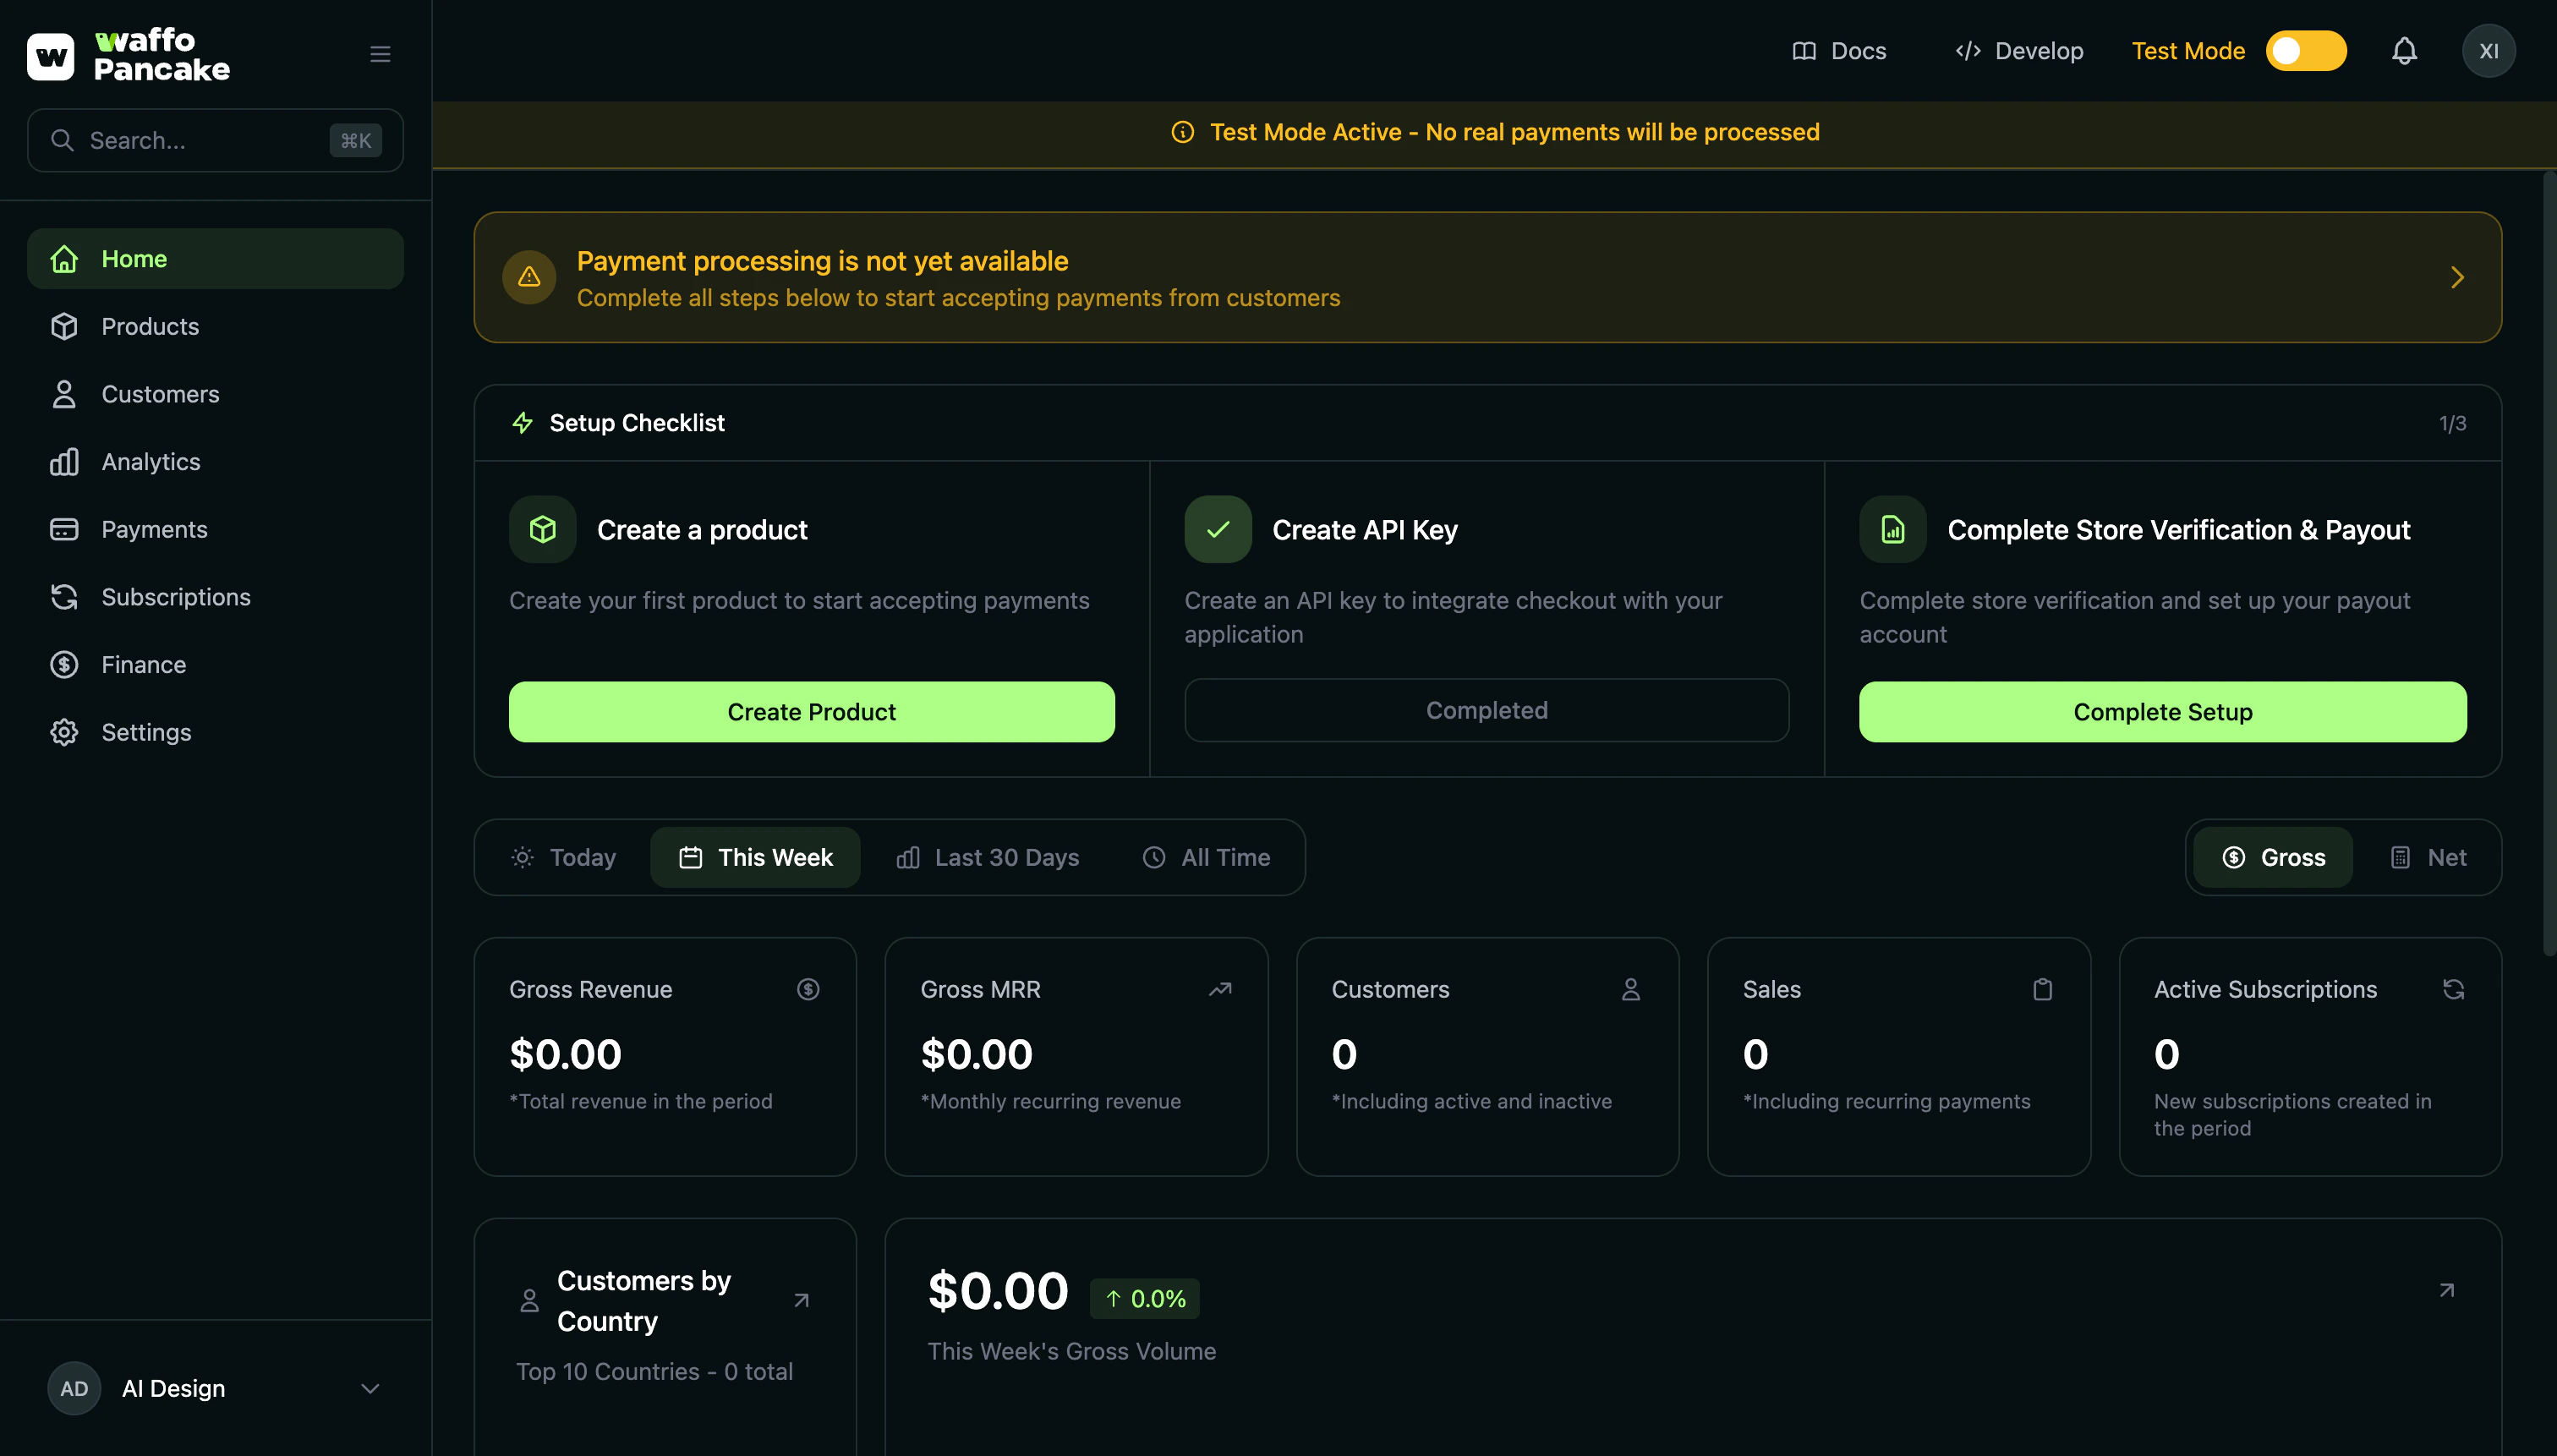
Task: Open Finance in the sidebar
Action: point(143,664)
